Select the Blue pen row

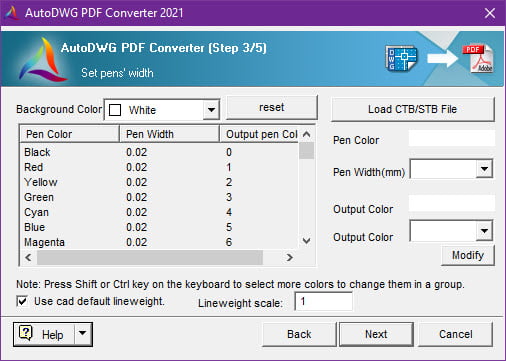tap(159, 227)
